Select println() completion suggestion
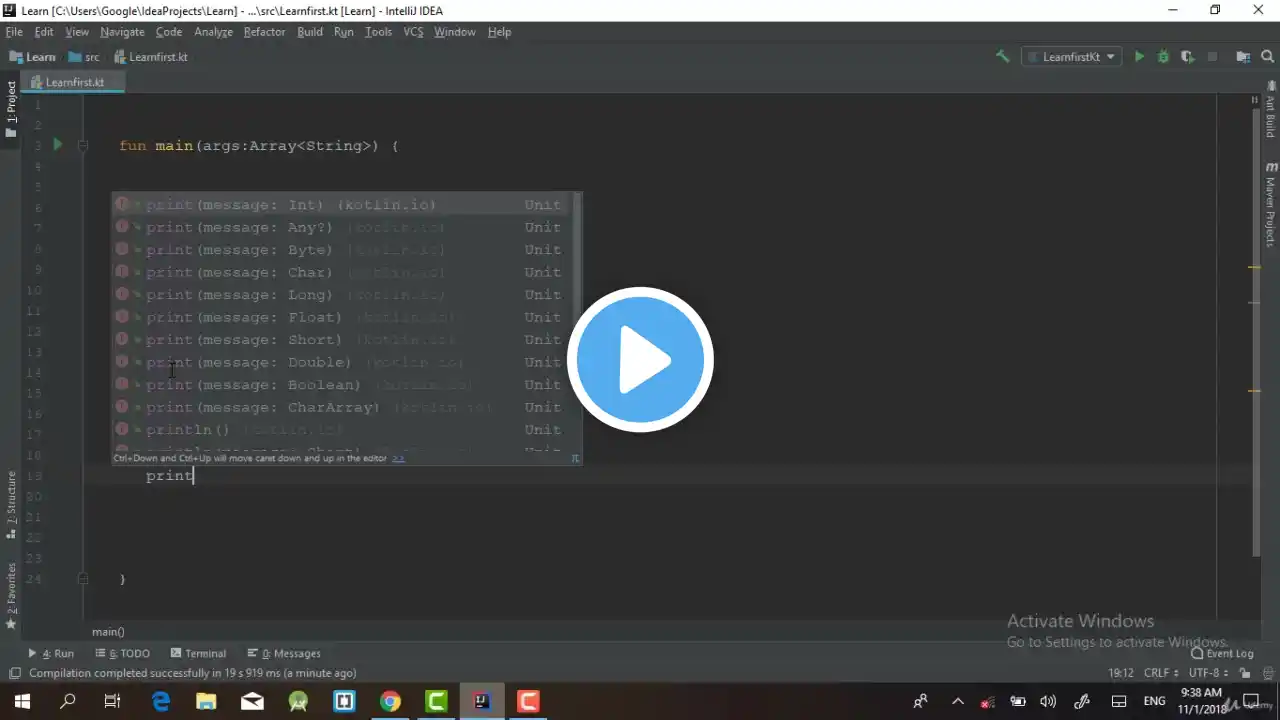The height and width of the screenshot is (720, 1280). point(341,430)
